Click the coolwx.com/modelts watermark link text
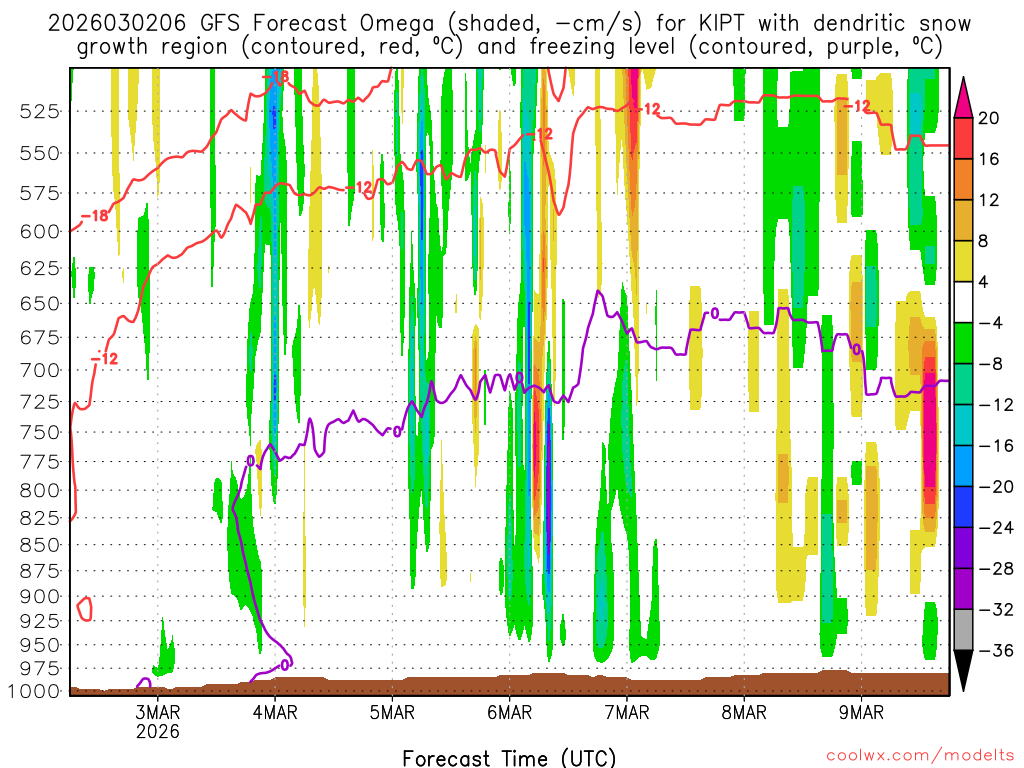This screenshot has height=768, width=1024. [920, 756]
